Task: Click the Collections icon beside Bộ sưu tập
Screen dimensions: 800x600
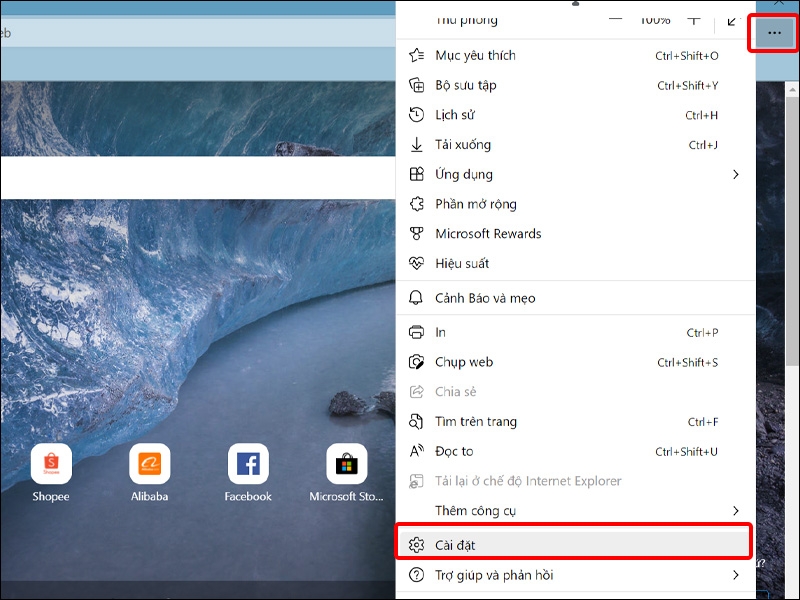Action: (416, 85)
